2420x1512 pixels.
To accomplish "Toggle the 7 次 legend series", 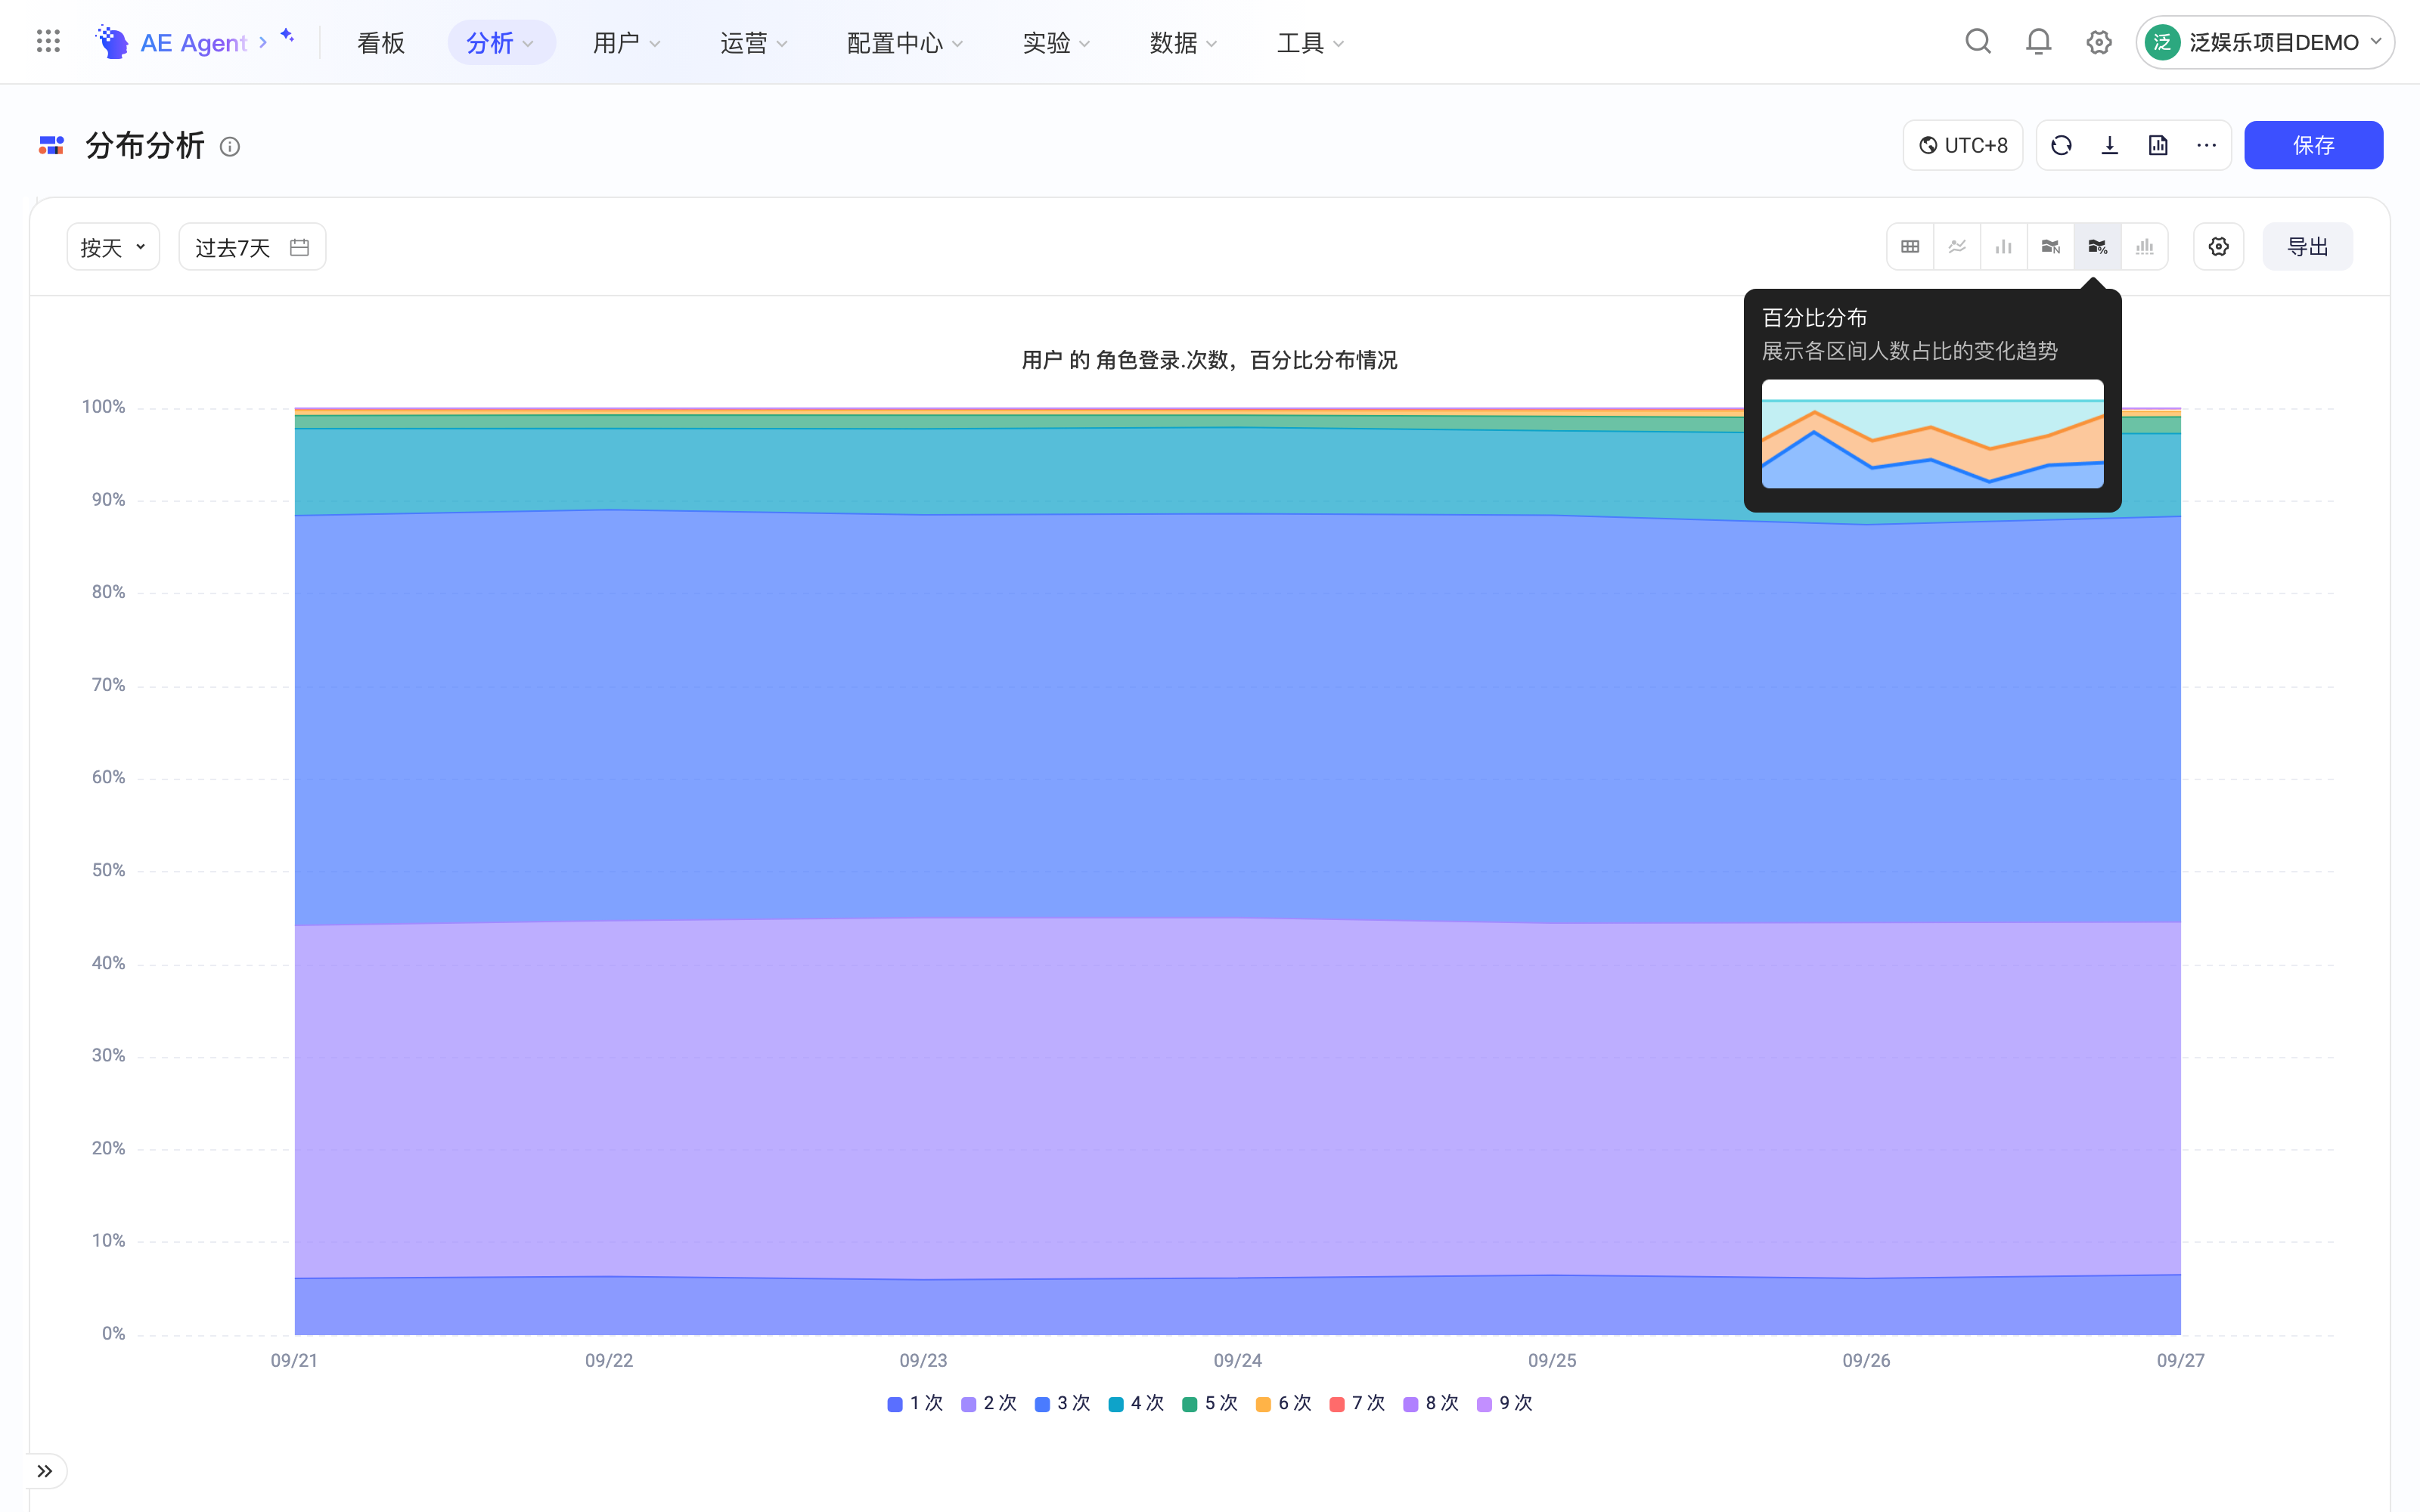I will click(x=1357, y=1403).
